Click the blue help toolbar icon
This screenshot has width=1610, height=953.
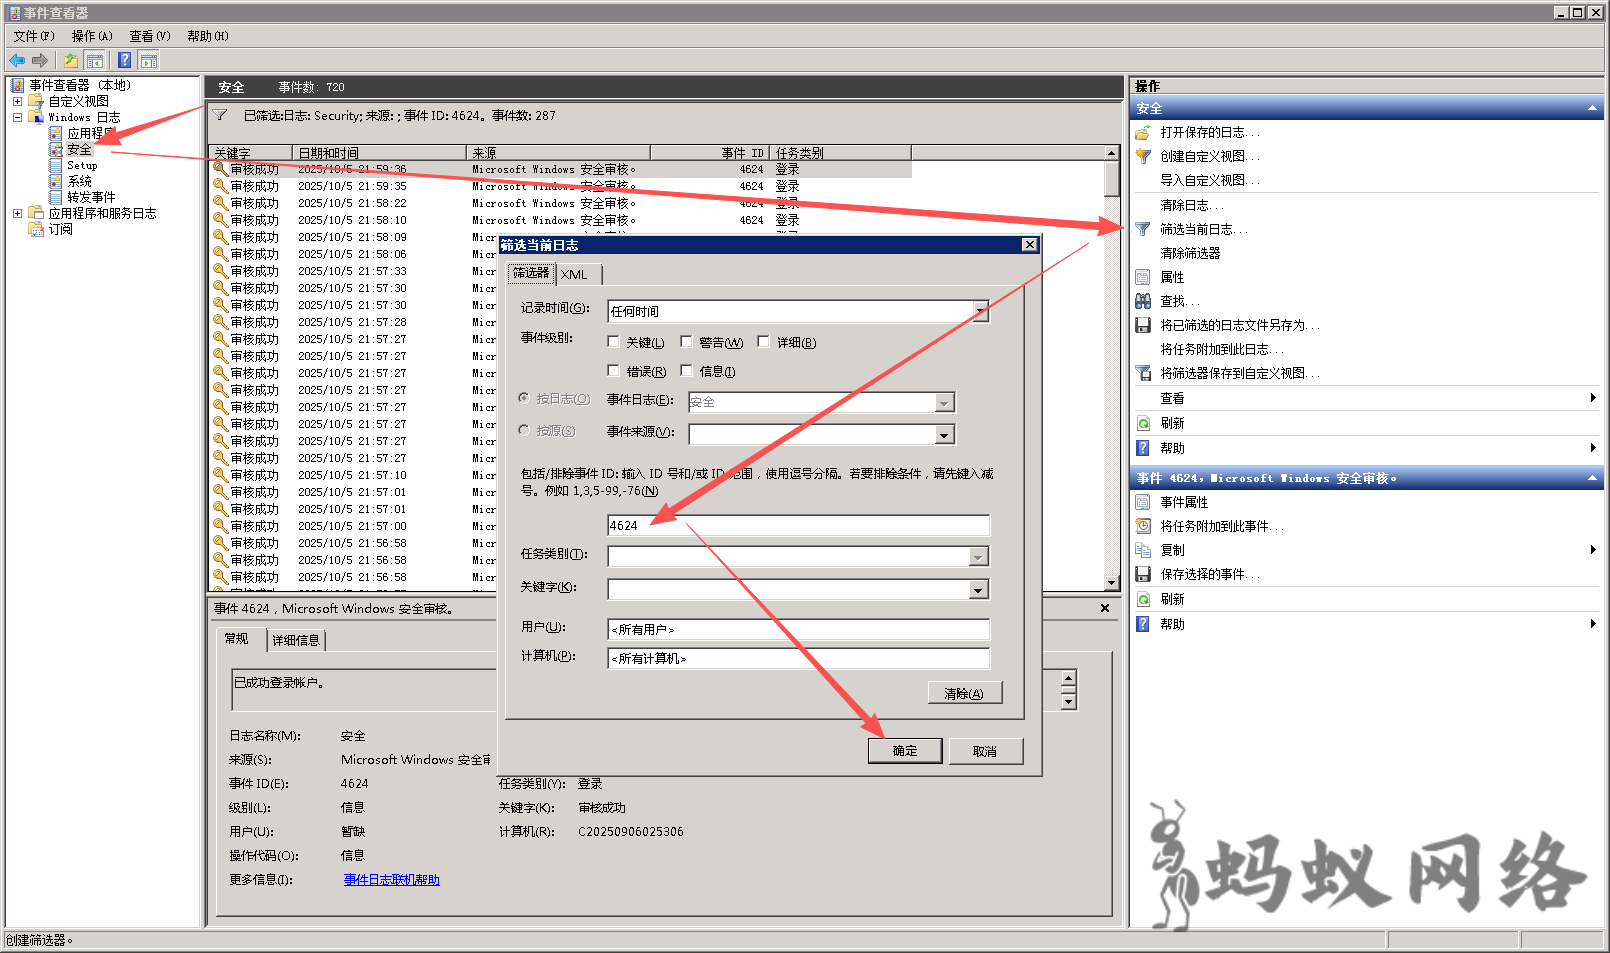124,60
